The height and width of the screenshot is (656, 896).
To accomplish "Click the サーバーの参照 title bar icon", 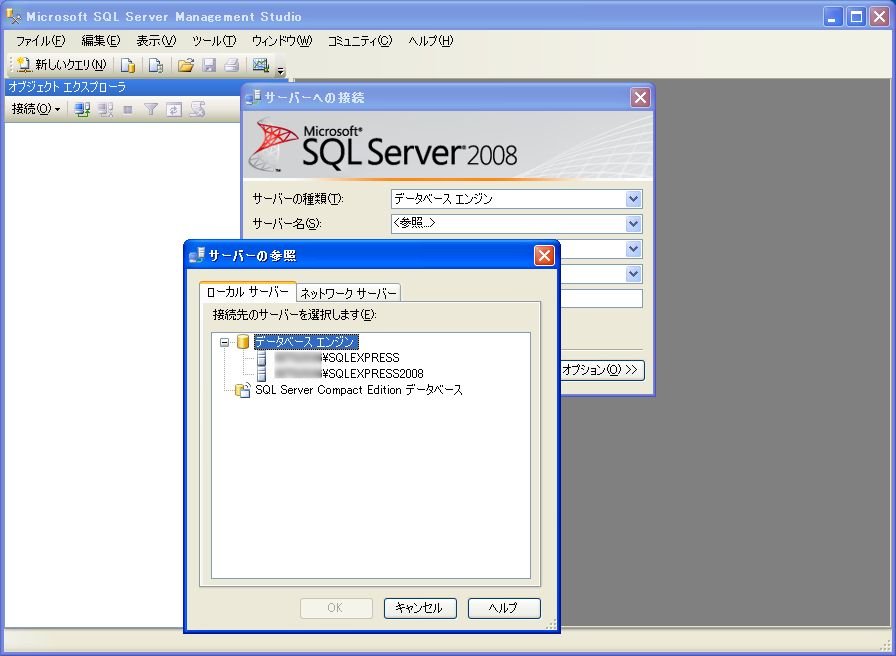I will coord(197,255).
